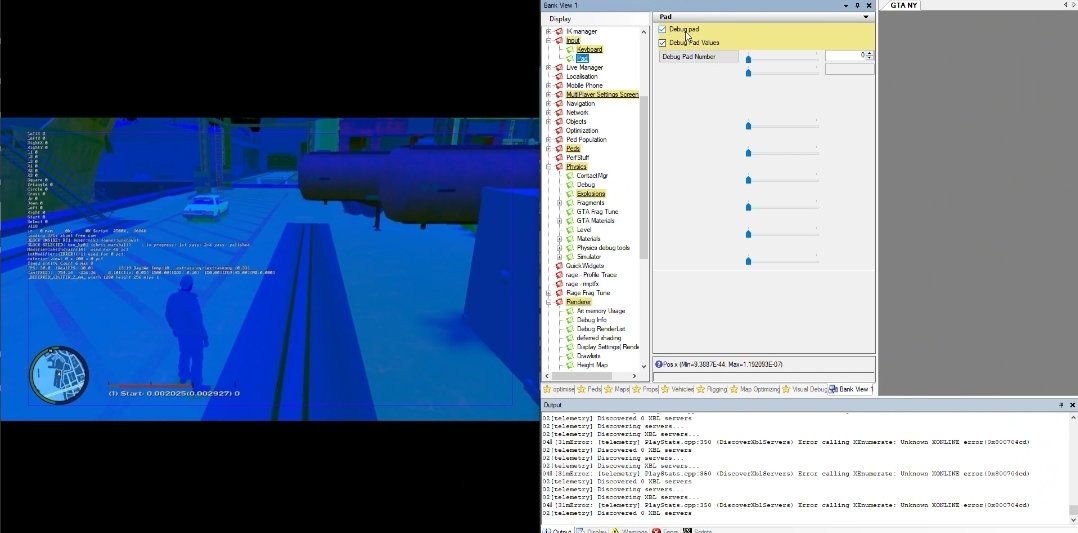Click the Debug Pad Number value field

[846, 55]
